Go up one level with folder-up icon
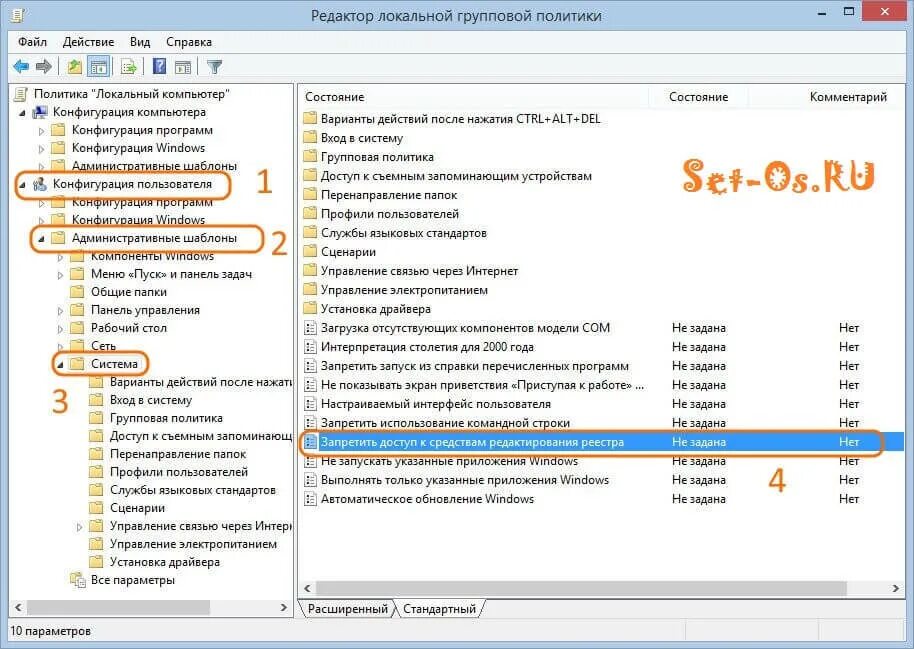 pos(74,66)
